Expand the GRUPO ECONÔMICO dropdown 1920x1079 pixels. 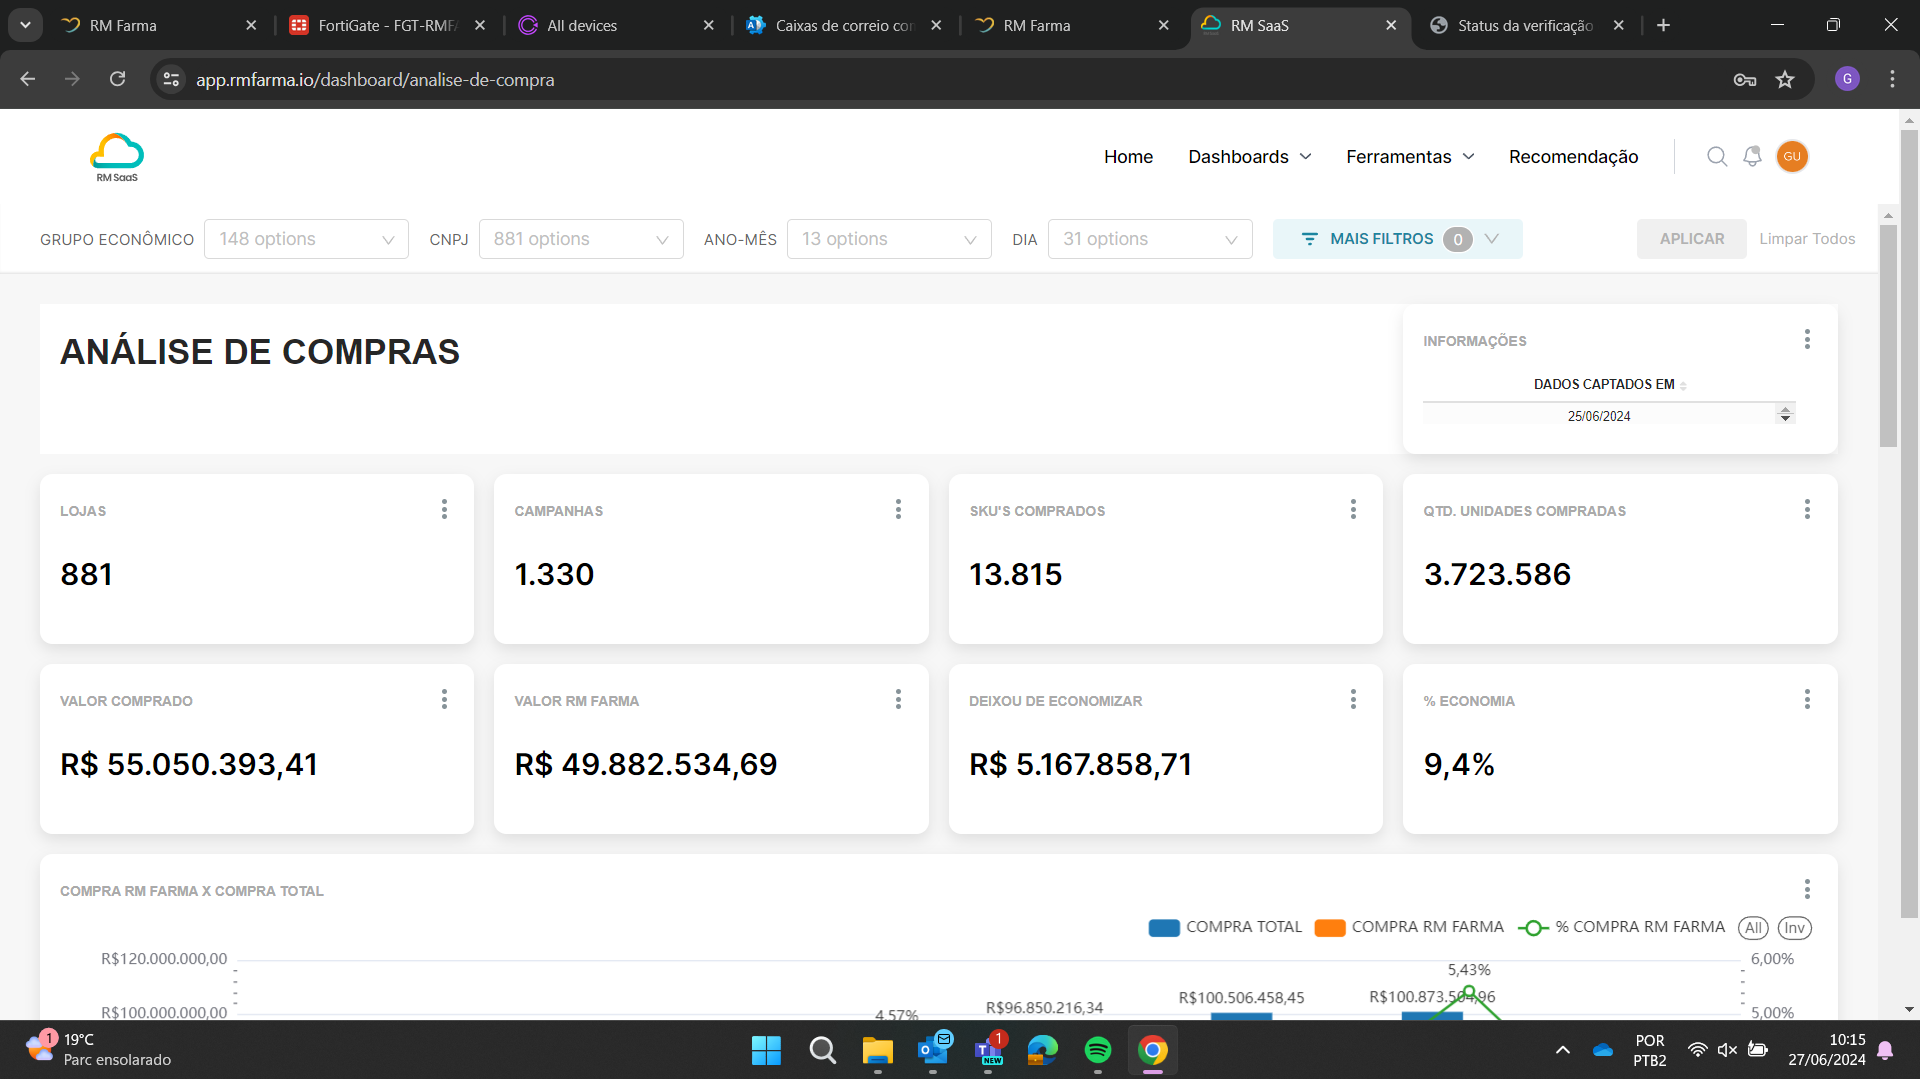pyautogui.click(x=306, y=239)
